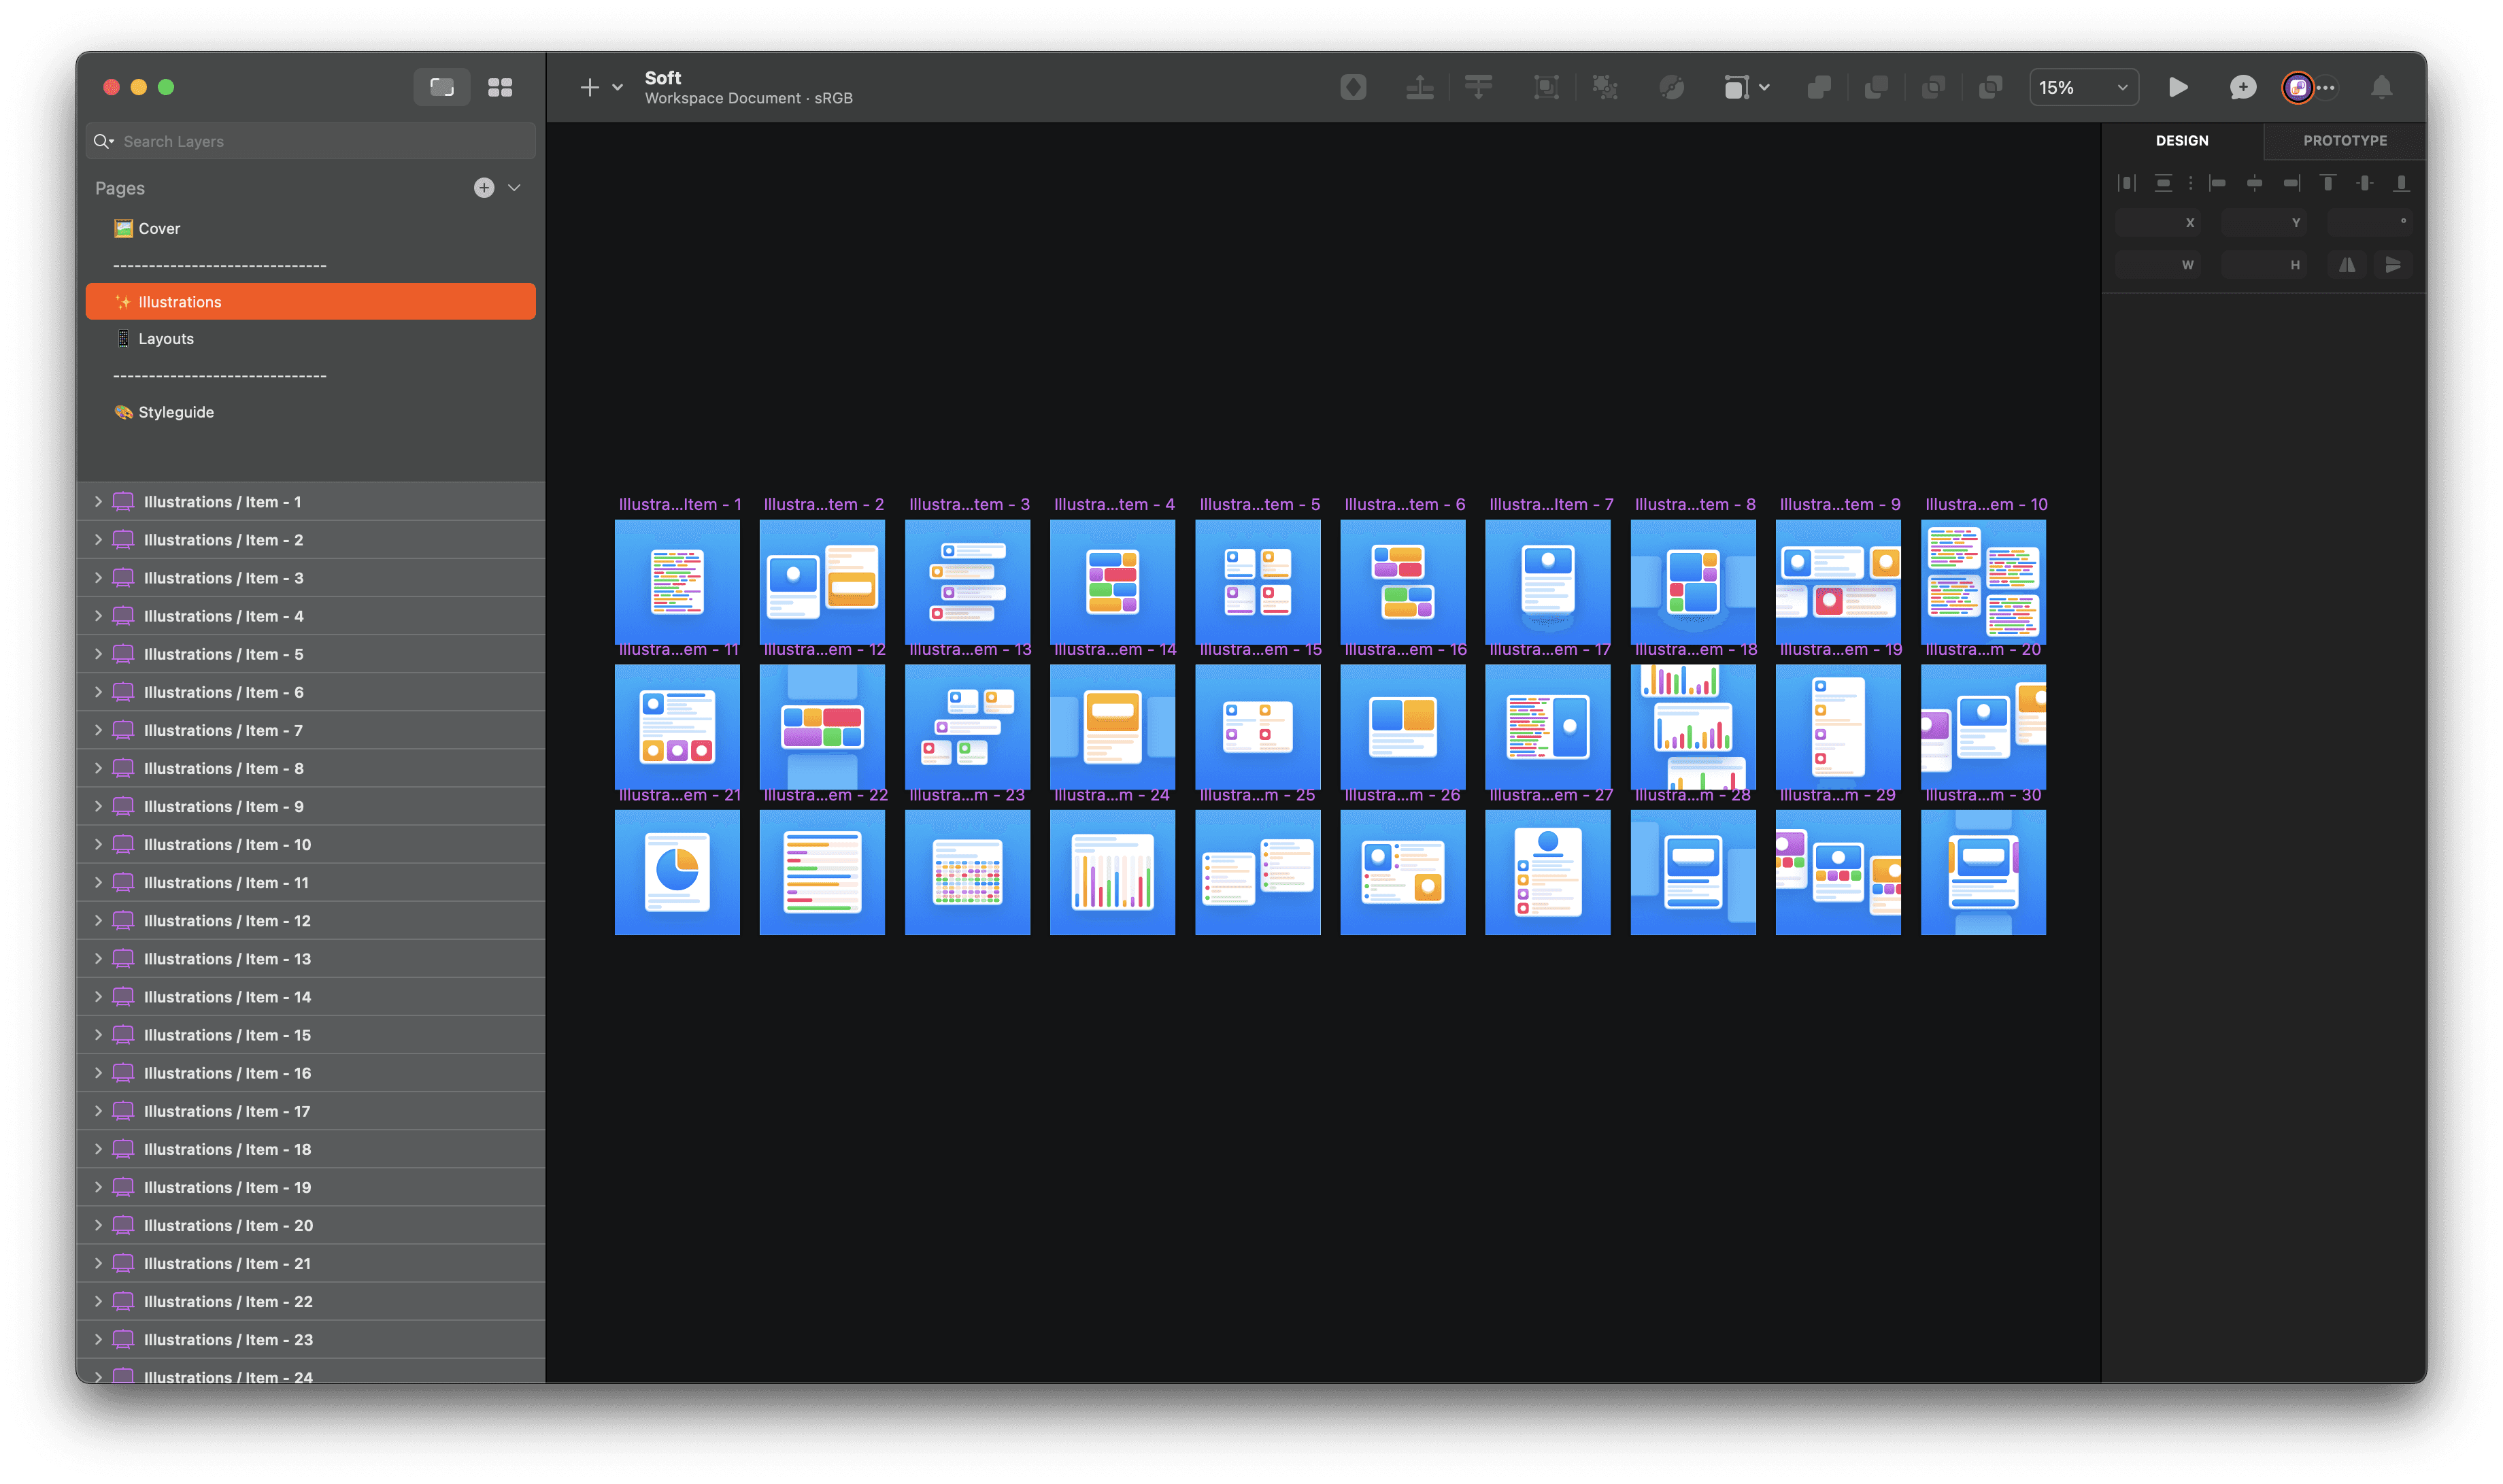
Task: Click the Create Symbol toolbar icon
Action: click(x=1353, y=88)
